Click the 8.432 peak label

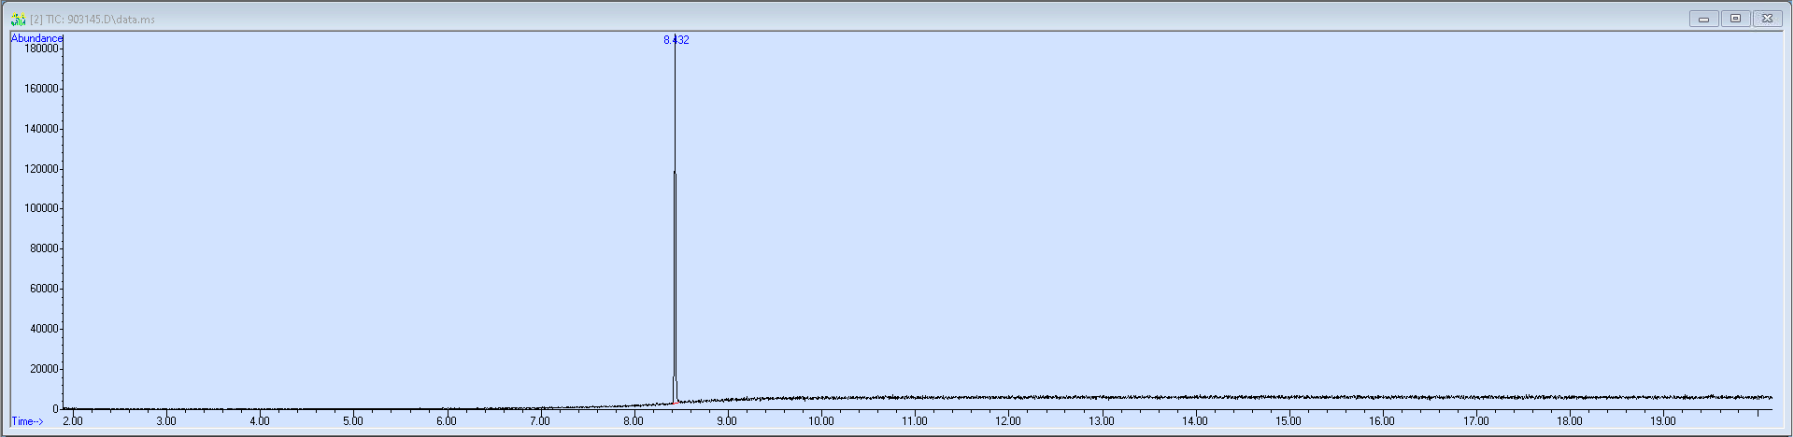676,40
